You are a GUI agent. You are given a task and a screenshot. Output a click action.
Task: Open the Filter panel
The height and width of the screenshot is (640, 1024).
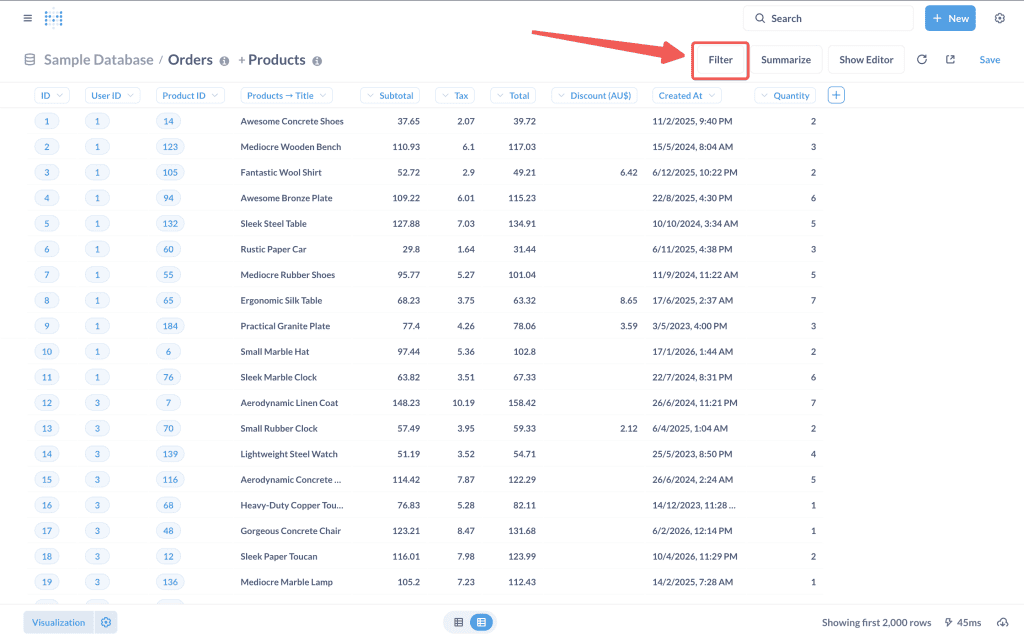[720, 60]
